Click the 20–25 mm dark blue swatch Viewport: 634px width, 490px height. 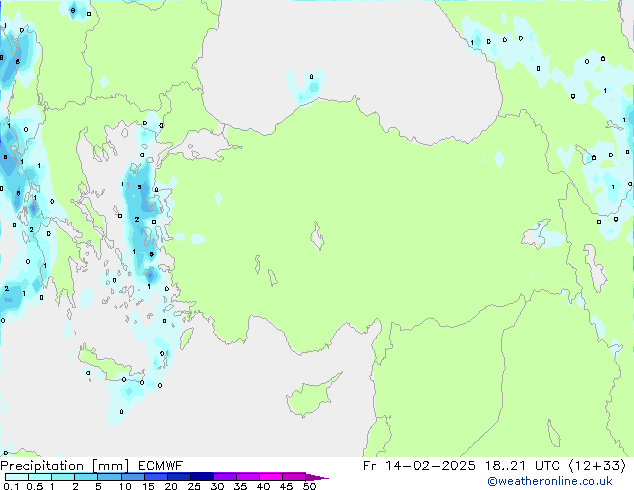(179, 477)
